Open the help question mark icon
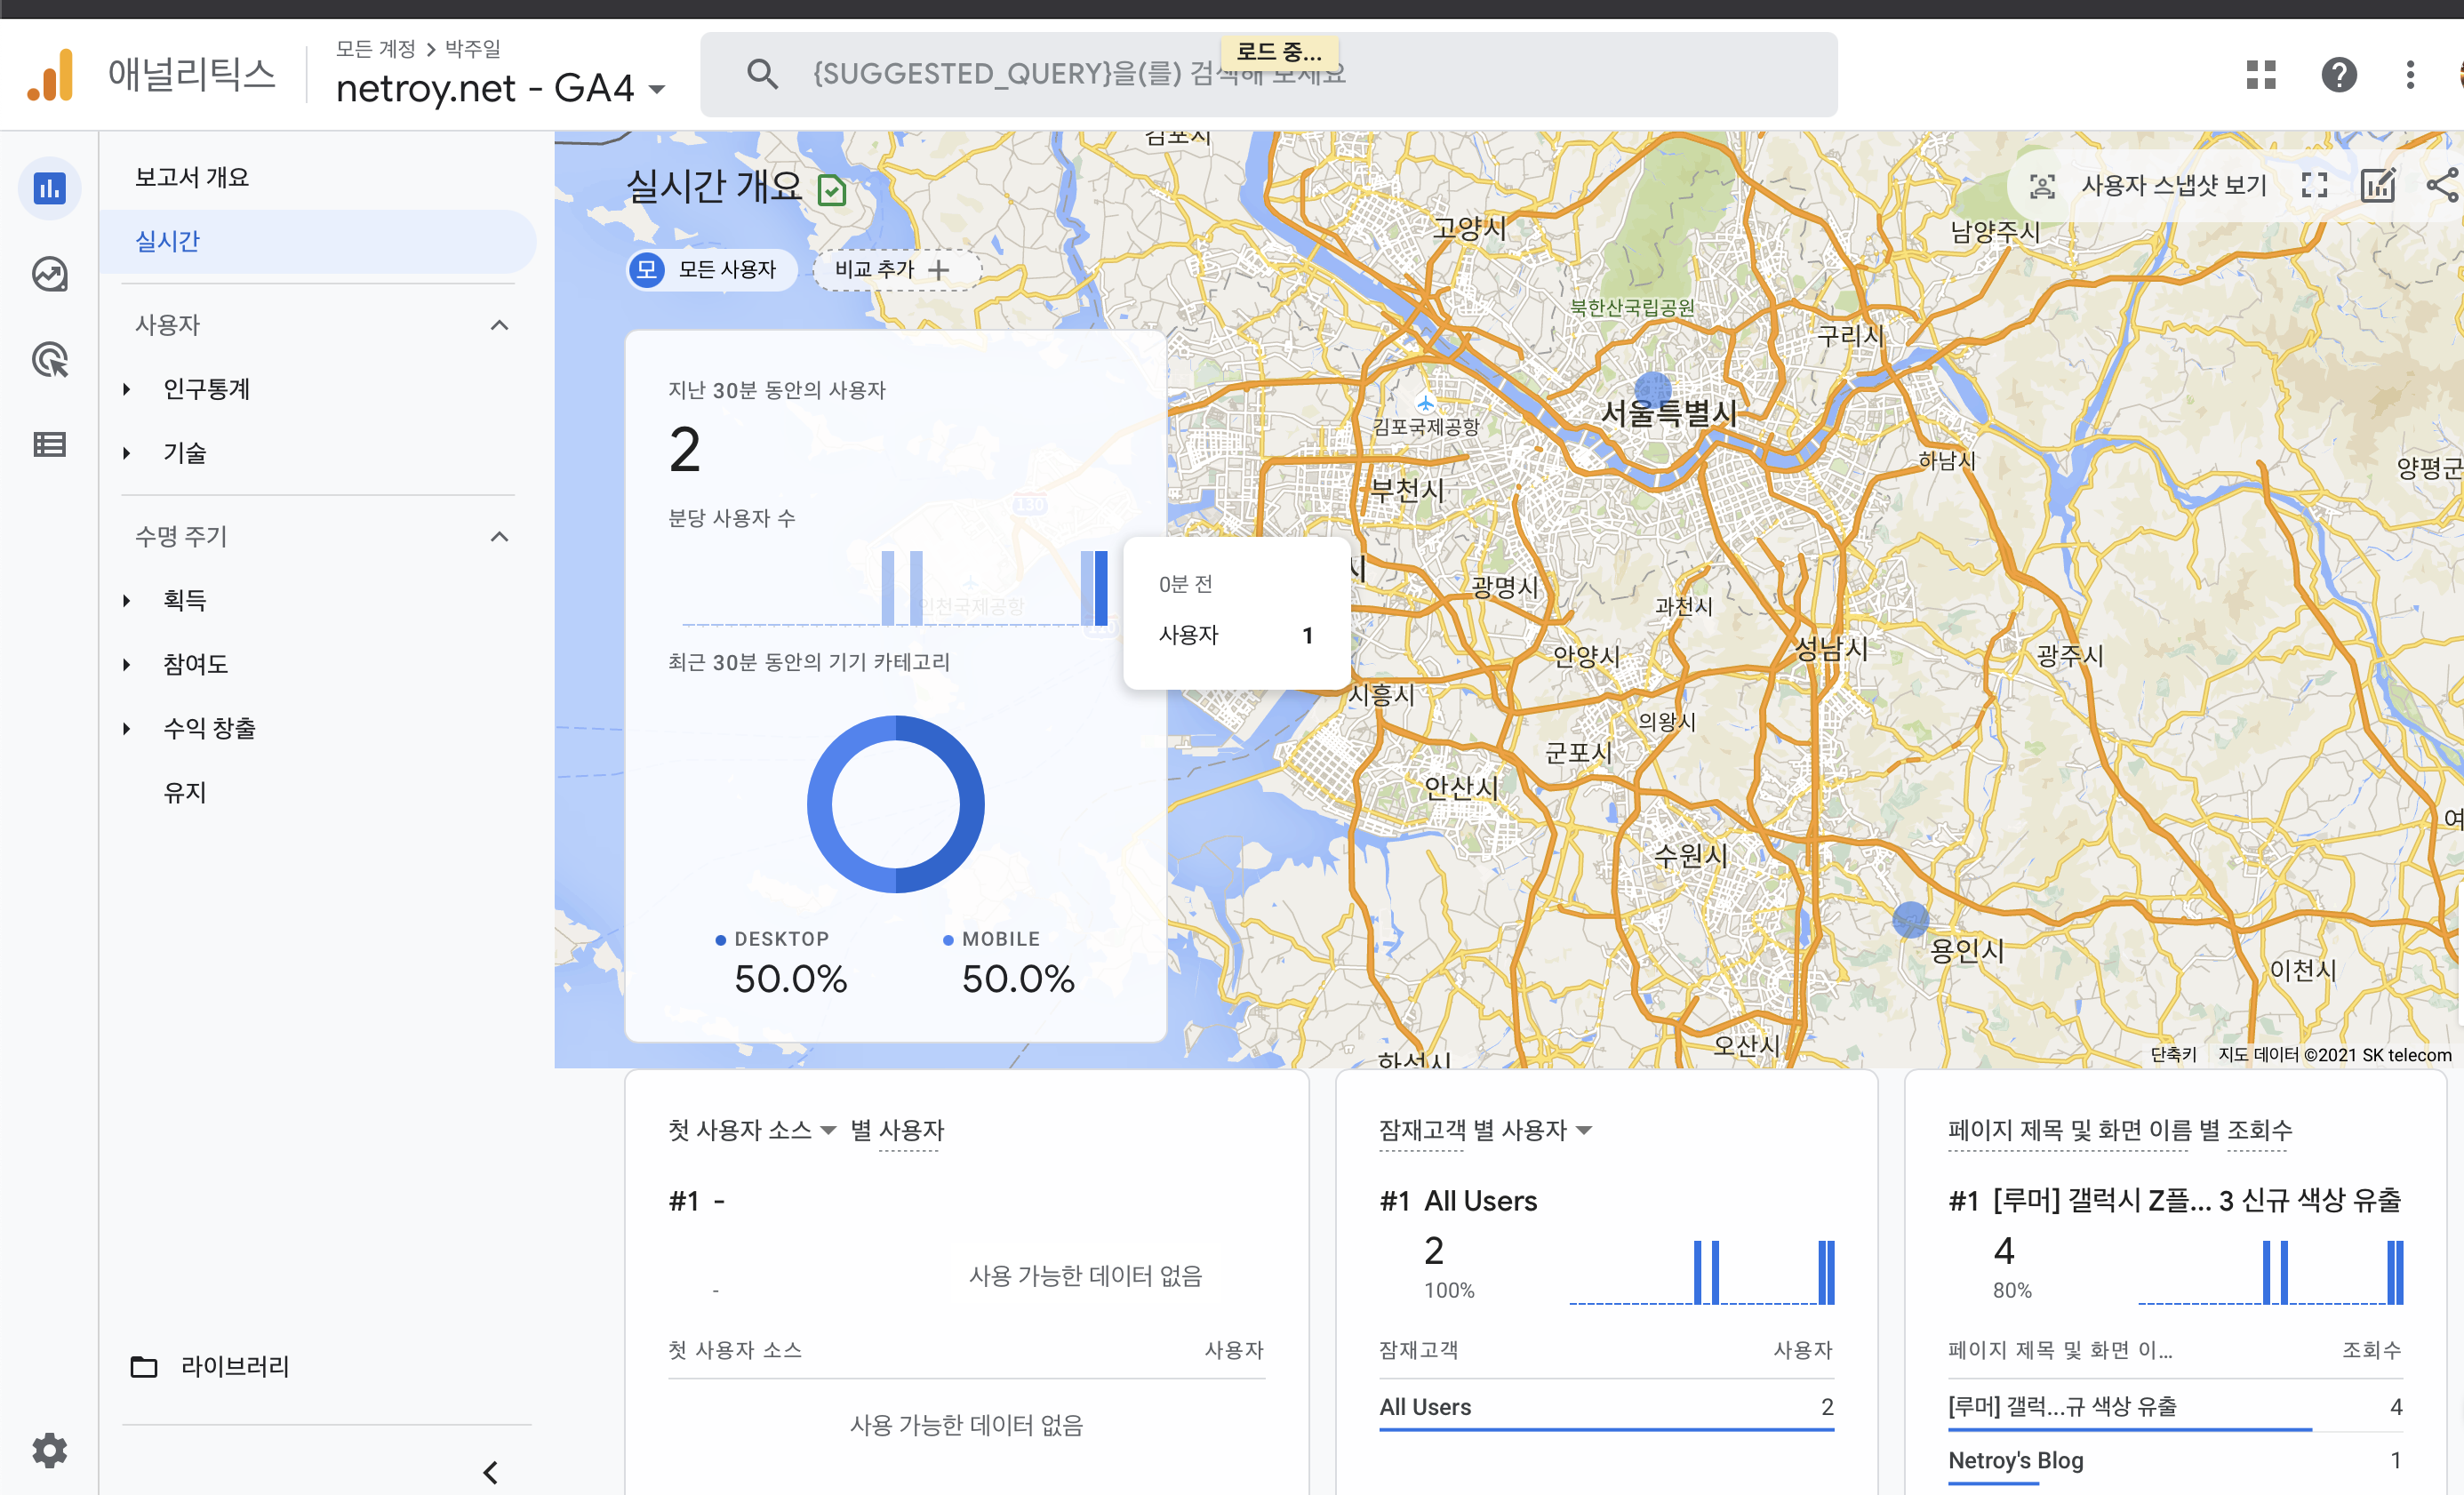 (2338, 75)
